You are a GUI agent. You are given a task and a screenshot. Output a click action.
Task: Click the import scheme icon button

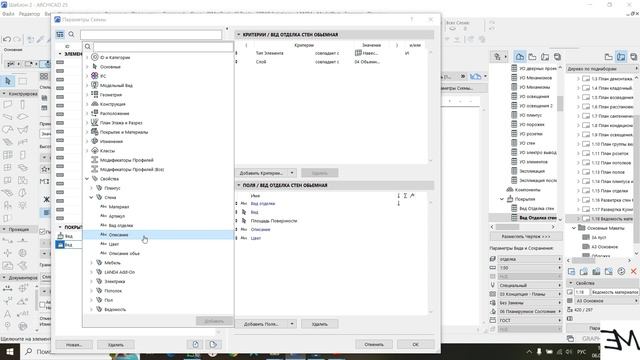click(x=196, y=344)
